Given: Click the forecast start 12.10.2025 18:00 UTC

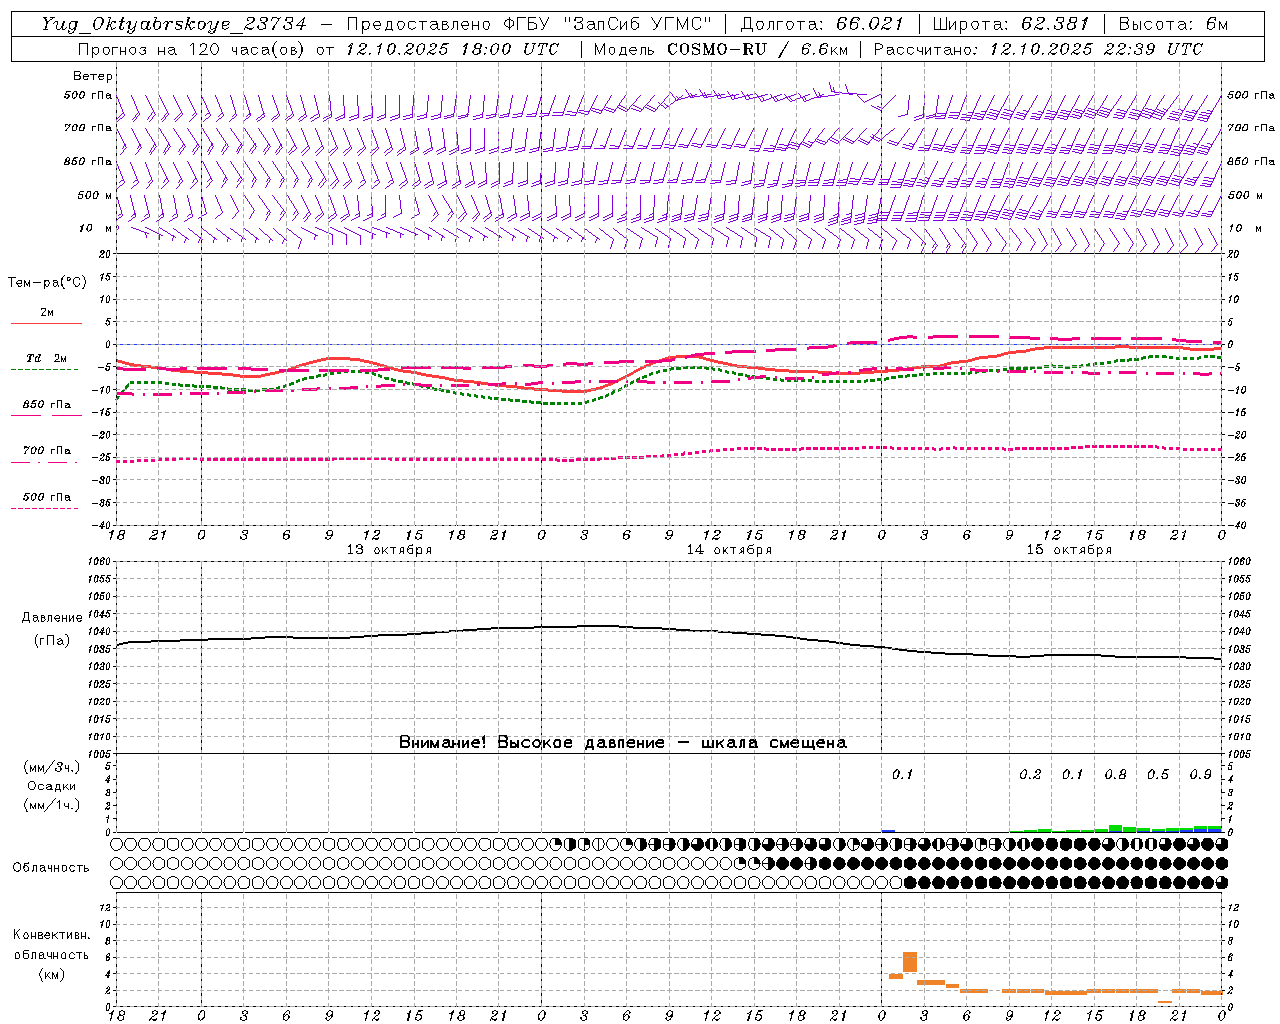Looking at the screenshot, I should point(452,49).
